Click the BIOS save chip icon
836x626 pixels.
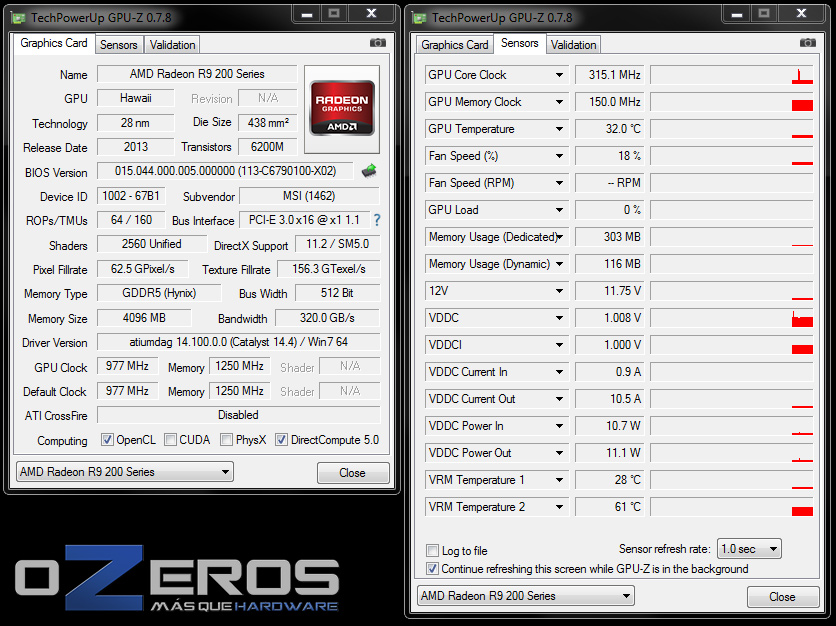369,171
